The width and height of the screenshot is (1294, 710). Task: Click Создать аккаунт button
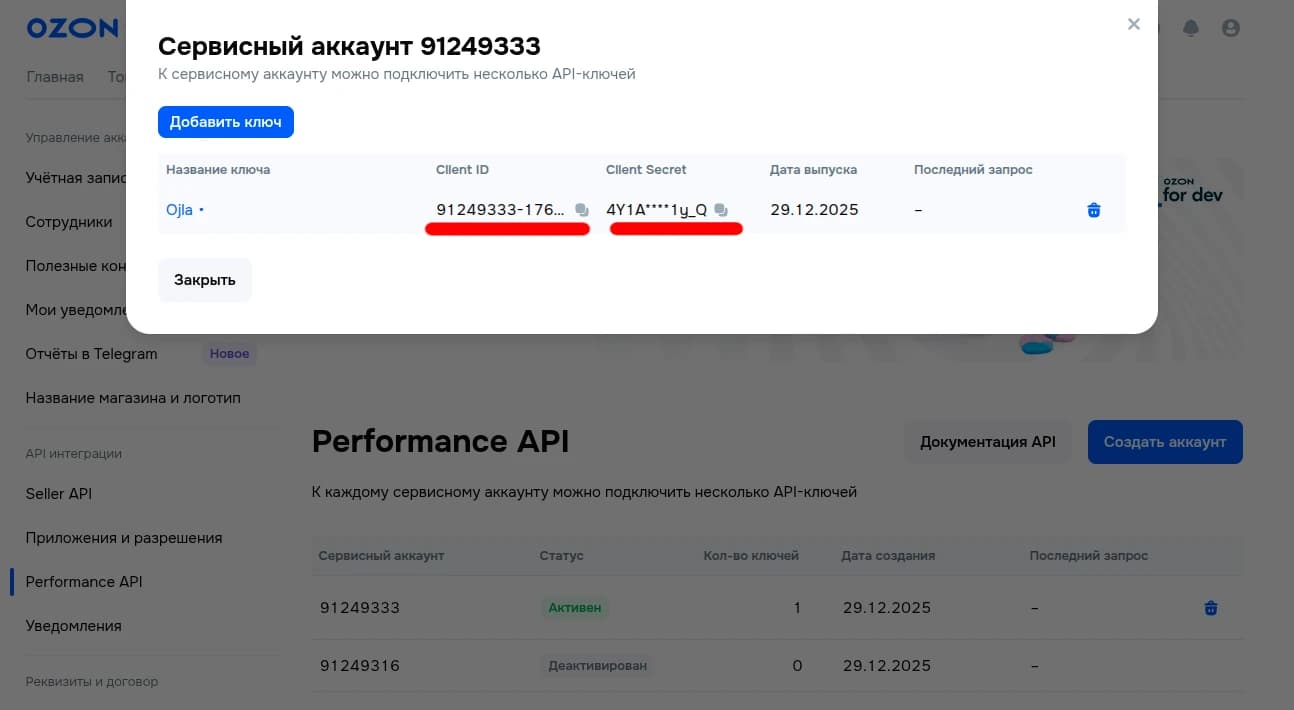click(x=1164, y=442)
